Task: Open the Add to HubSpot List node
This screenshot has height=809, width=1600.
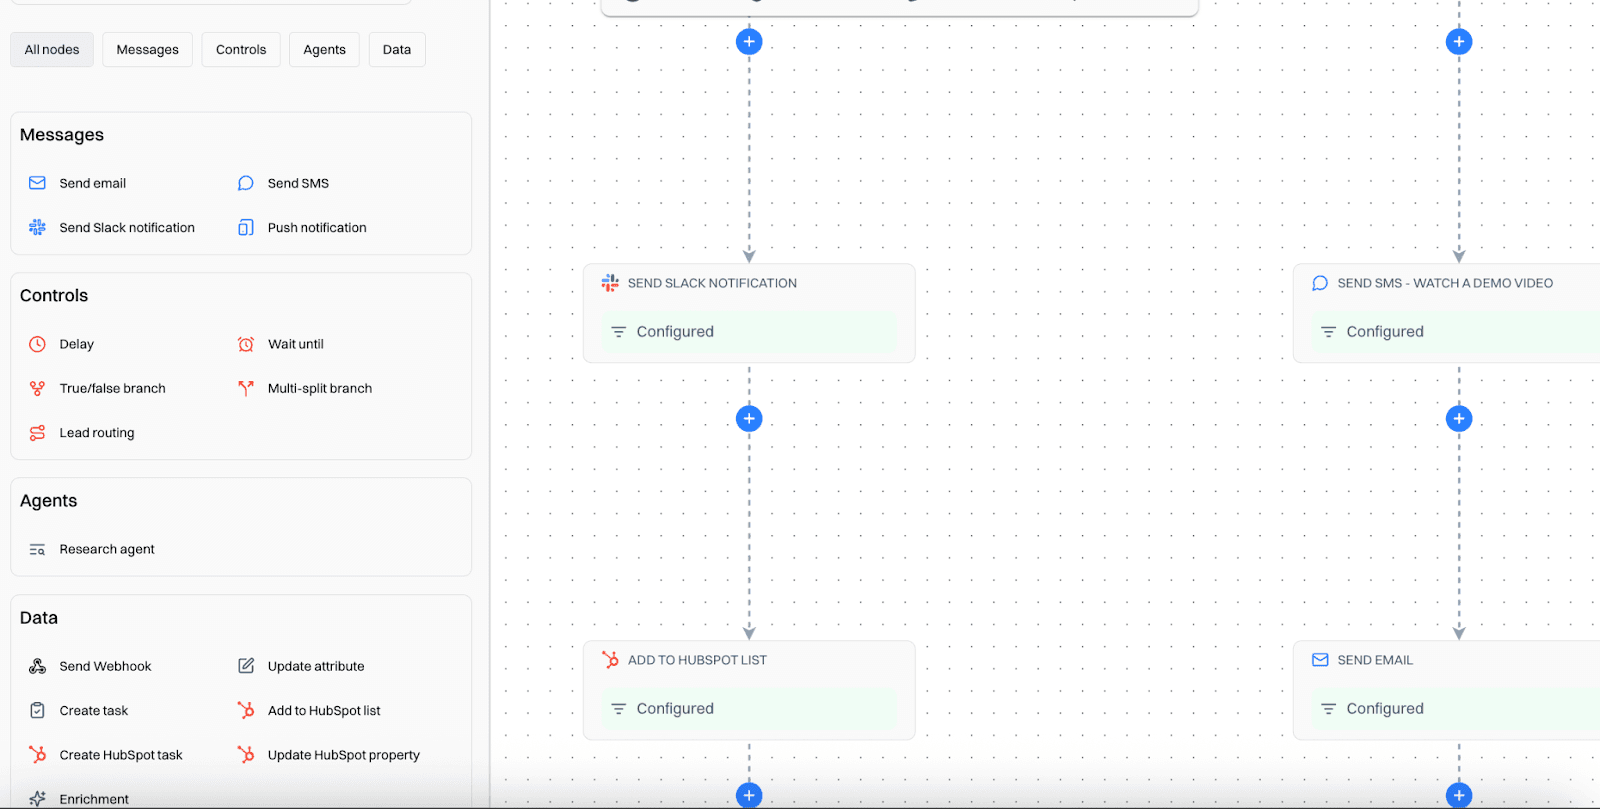Action: [x=697, y=660]
